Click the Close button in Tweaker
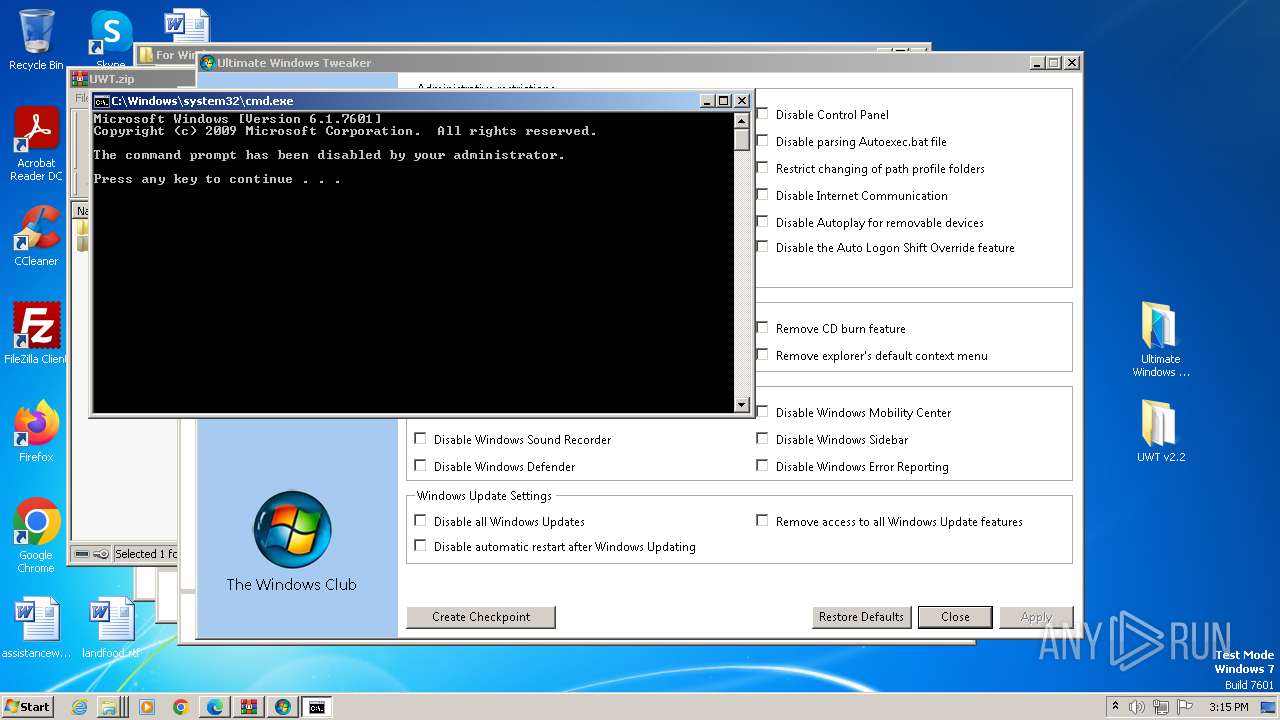This screenshot has height=720, width=1280. 955,617
